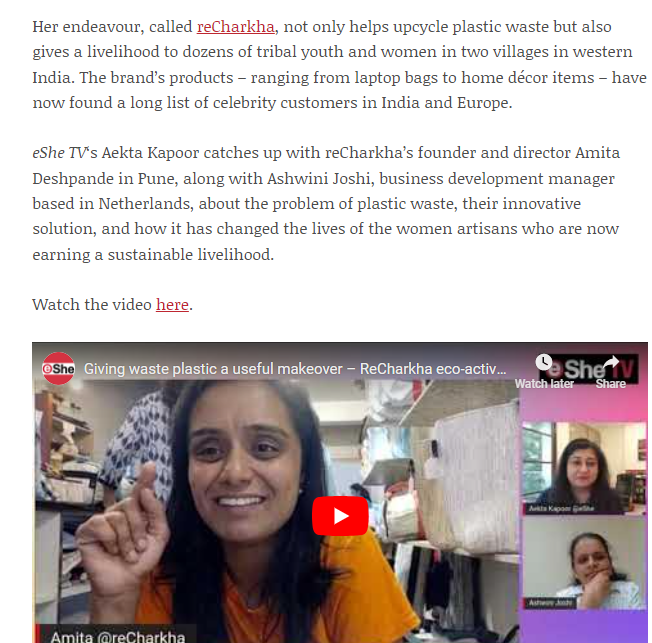The image size is (652, 643).
Task: Click the 'Watch the video' sentence text
Action: [x=92, y=304]
